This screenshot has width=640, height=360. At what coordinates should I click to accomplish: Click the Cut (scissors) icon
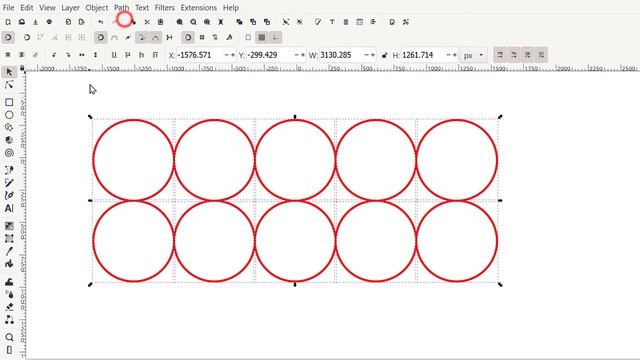[147, 22]
